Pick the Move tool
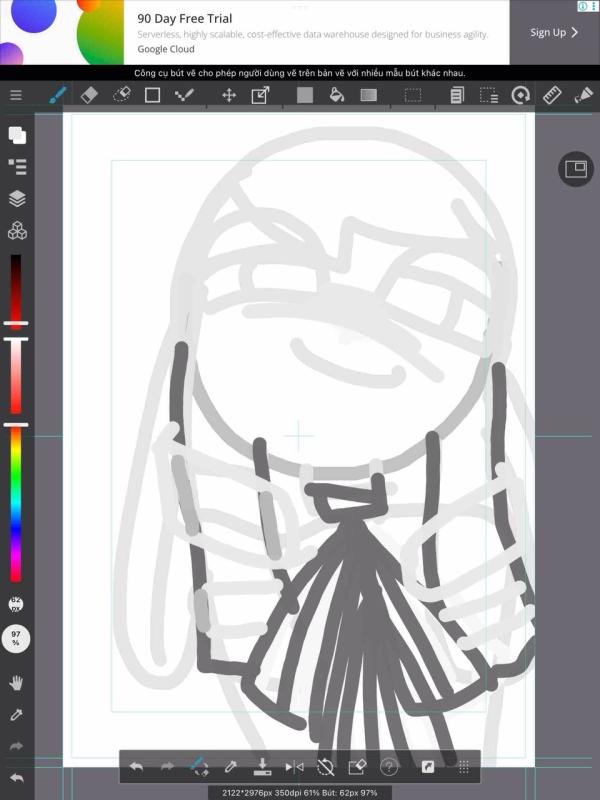This screenshot has width=600, height=800. (x=228, y=95)
